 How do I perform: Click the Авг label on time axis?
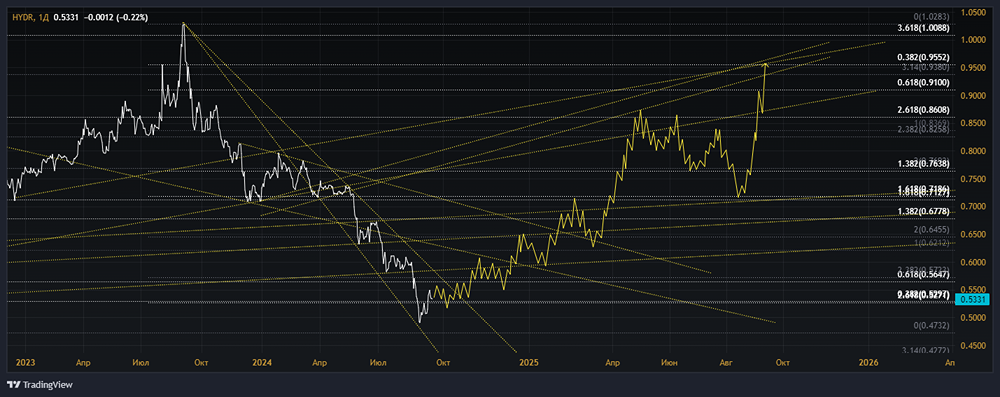coord(726,362)
